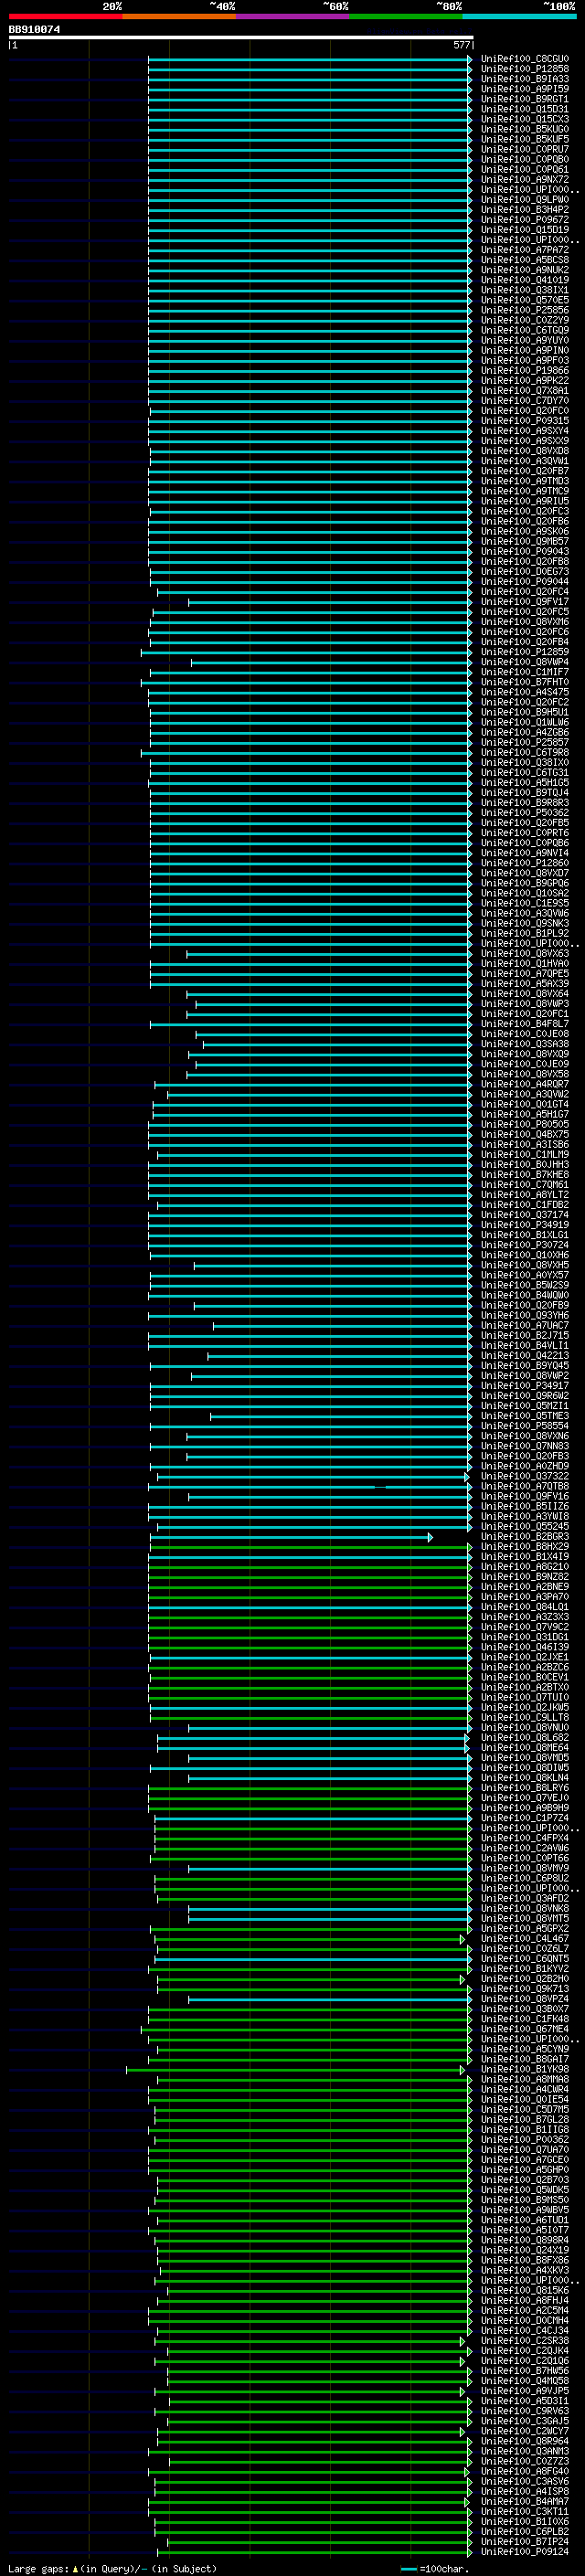Click the green alignment bar for UniRef100_P09124
The width and height of the screenshot is (585, 2576).
point(314,2551)
